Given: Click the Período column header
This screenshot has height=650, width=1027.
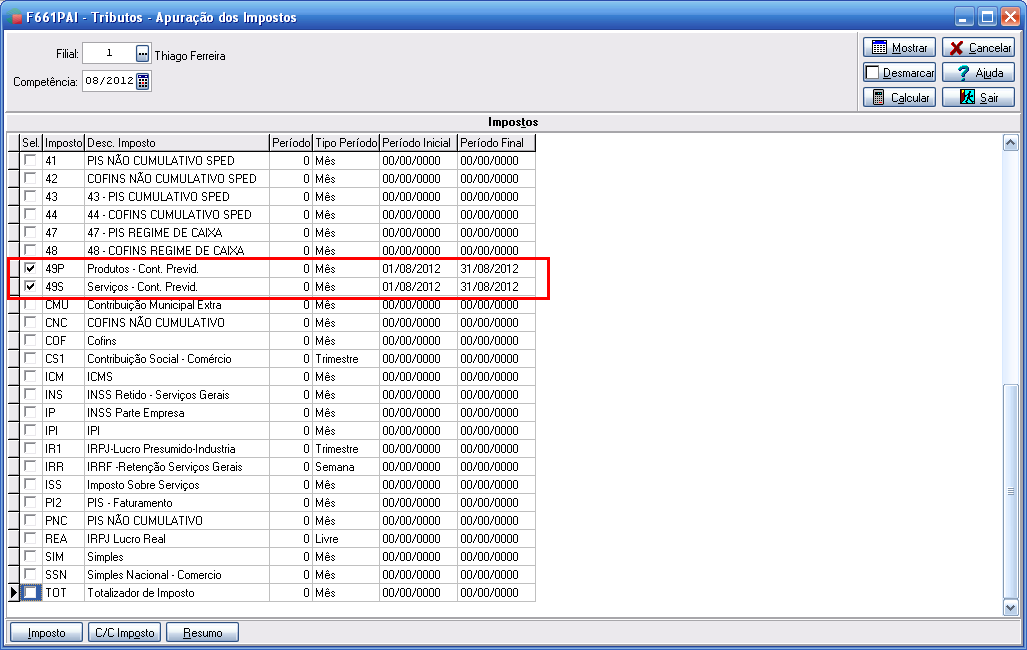Looking at the screenshot, I should [x=291, y=143].
